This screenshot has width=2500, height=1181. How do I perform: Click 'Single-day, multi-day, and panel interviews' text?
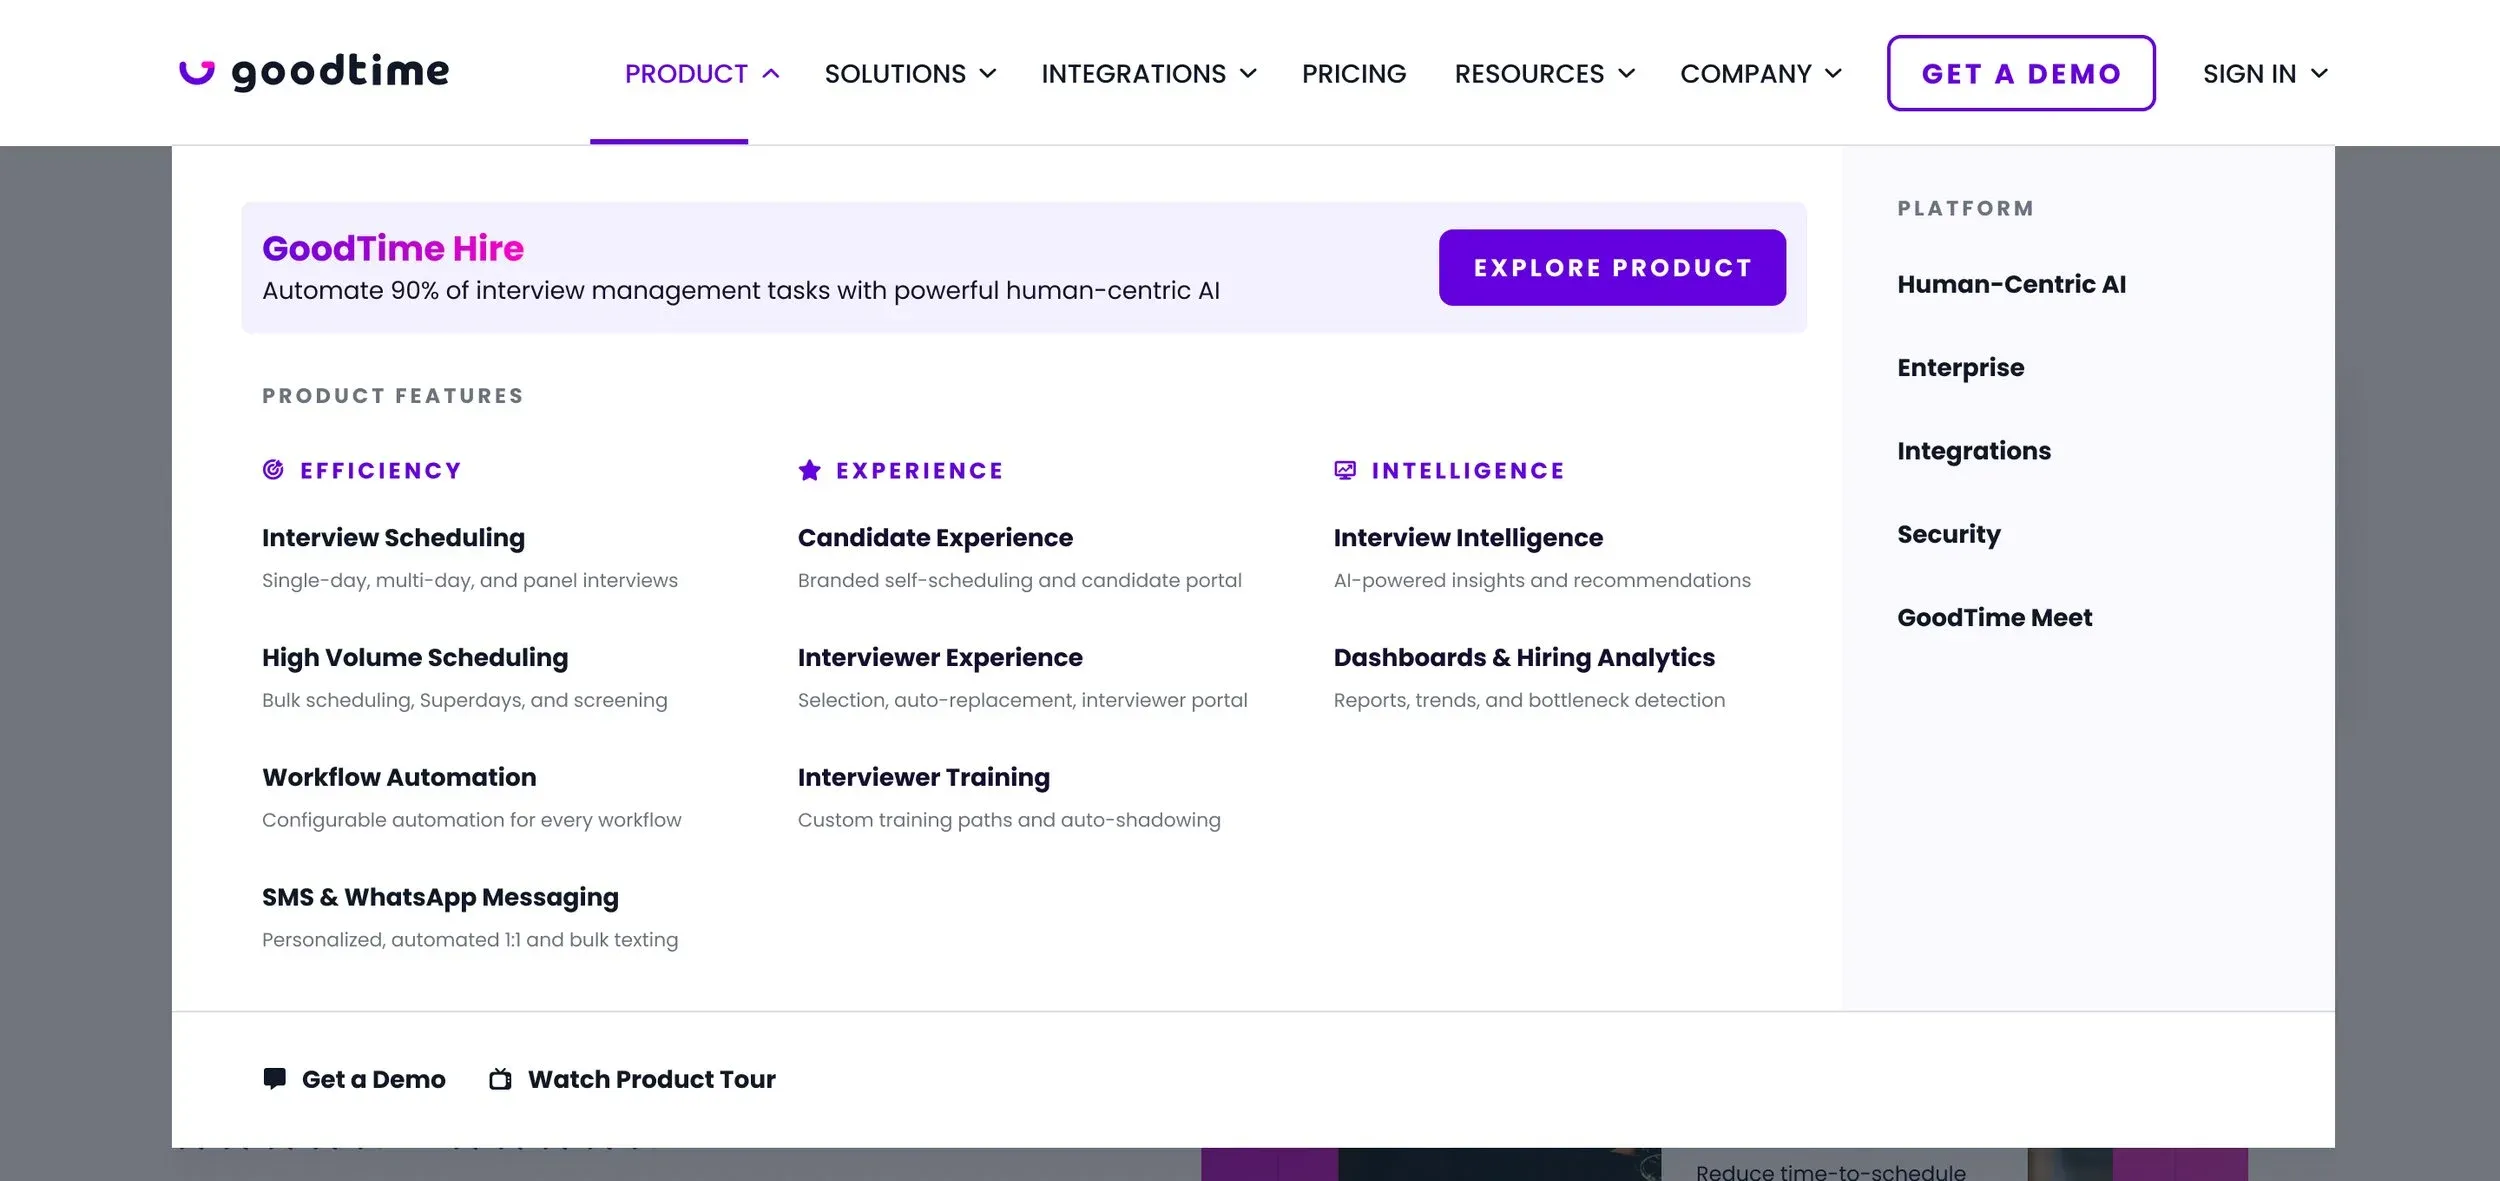[470, 581]
